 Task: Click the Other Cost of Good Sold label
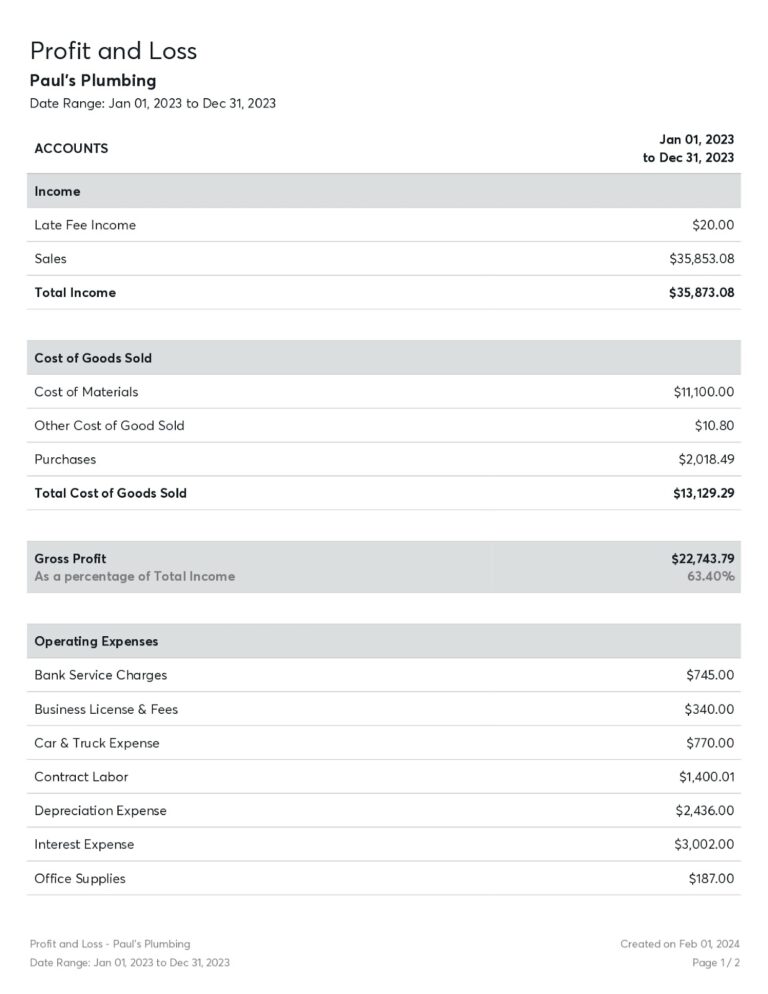point(109,426)
